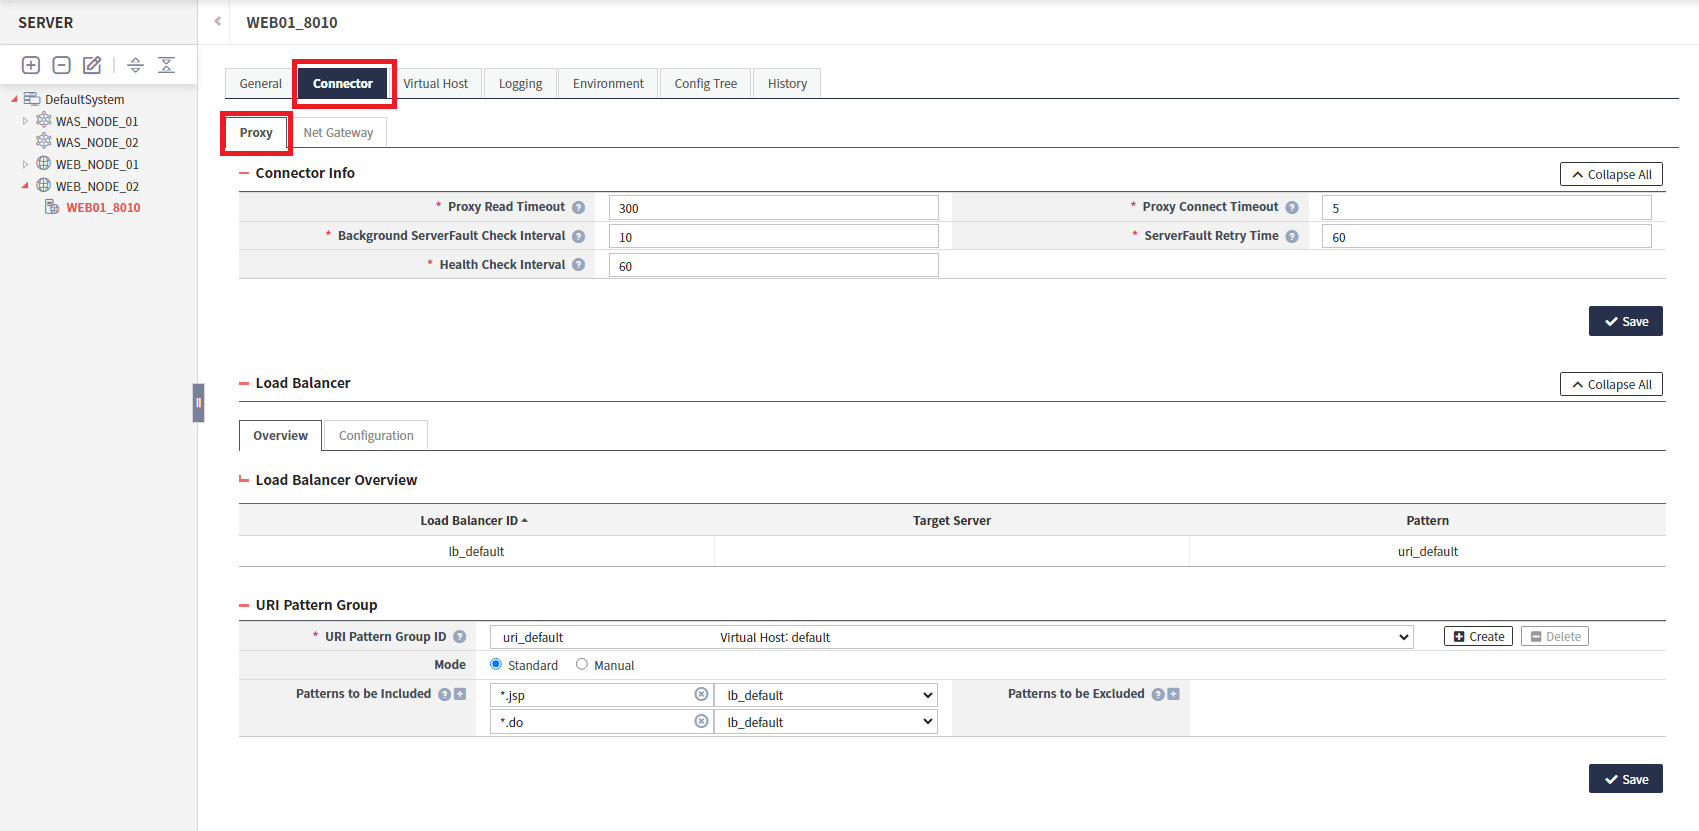Viewport: 1699px width, 831px height.
Task: Open load balancer dropdown for *.do
Action: click(x=826, y=722)
